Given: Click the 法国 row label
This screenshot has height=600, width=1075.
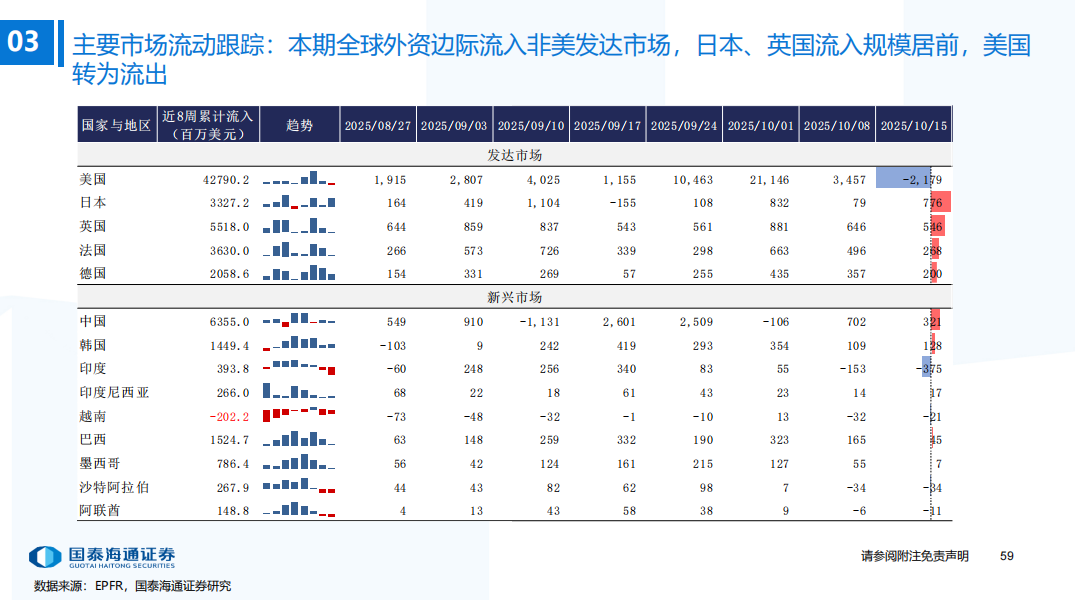Looking at the screenshot, I should (93, 250).
